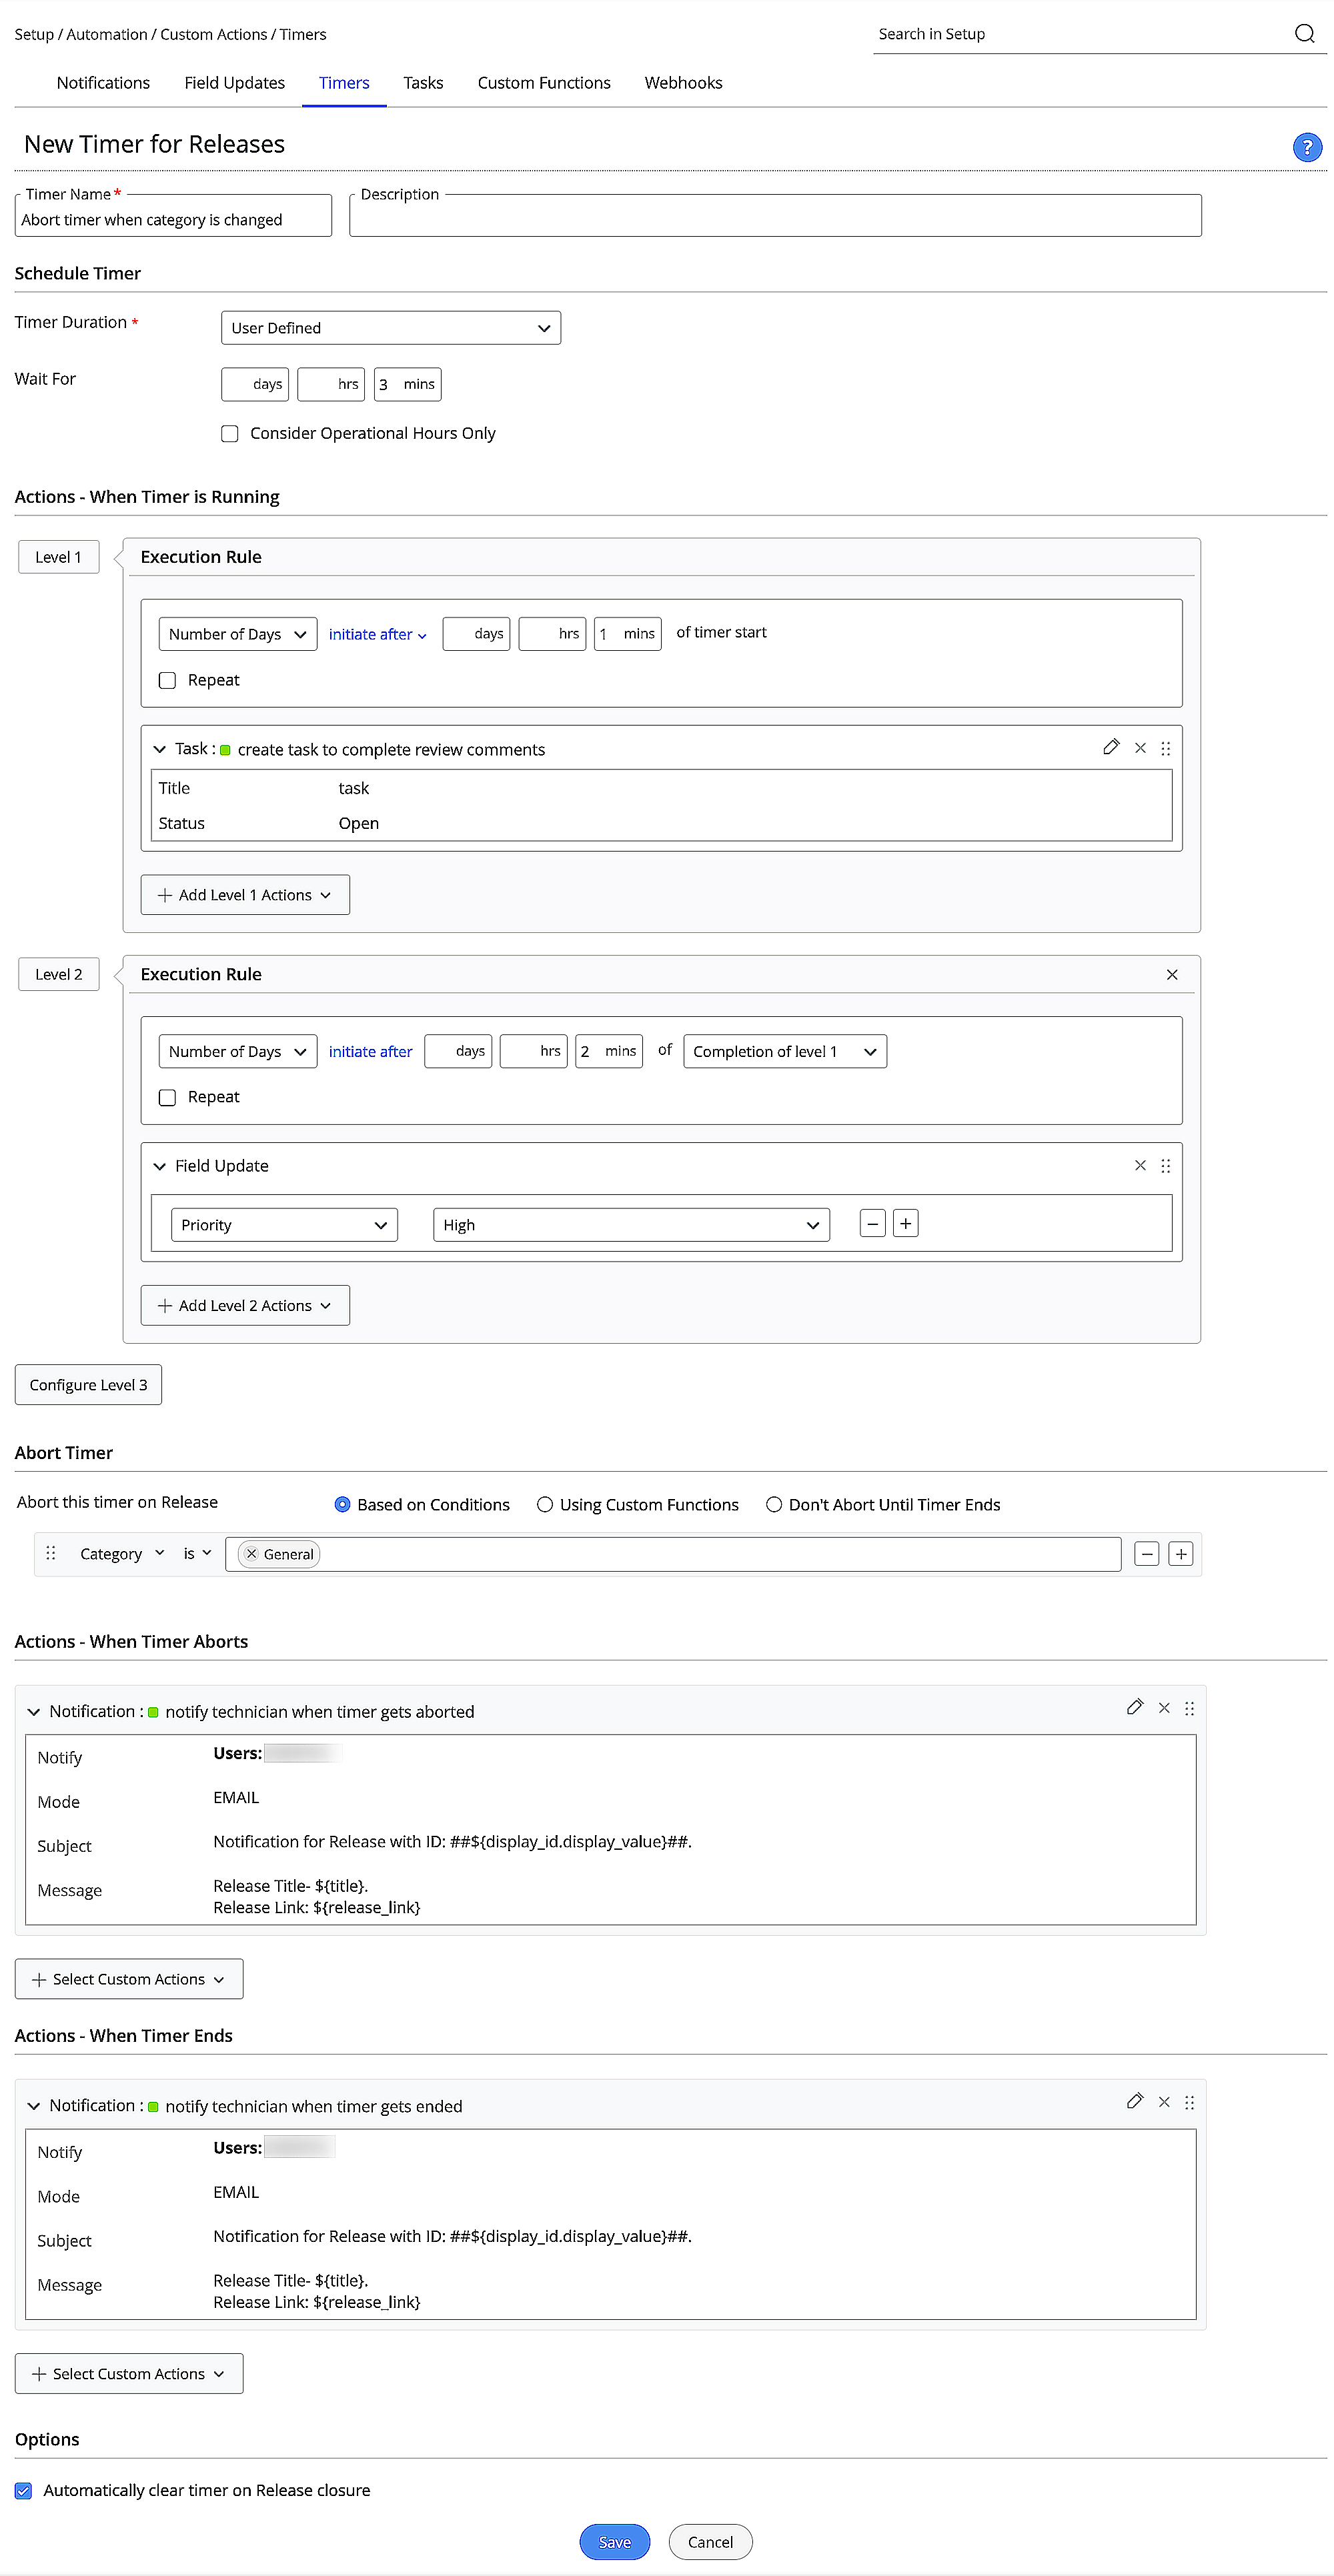Open Completion of level 1 dropdown

[785, 1051]
